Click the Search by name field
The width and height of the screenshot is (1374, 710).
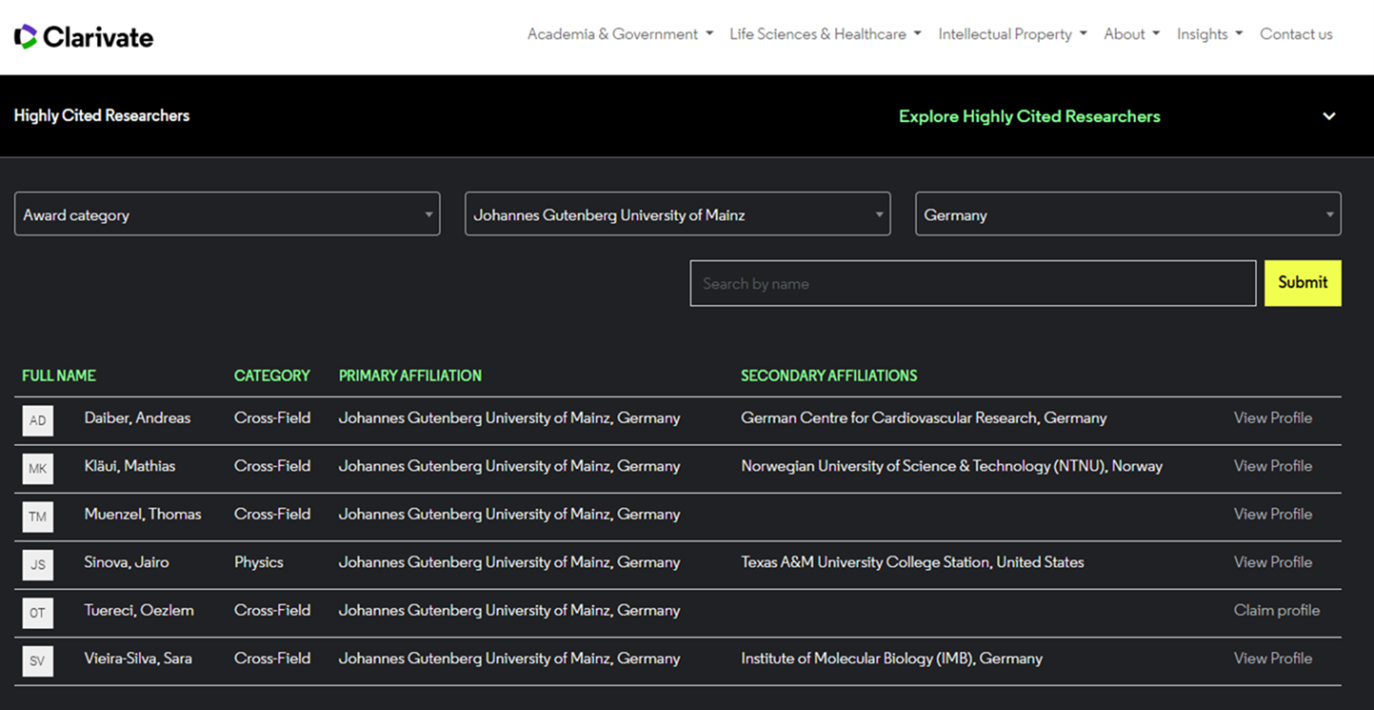(x=973, y=283)
